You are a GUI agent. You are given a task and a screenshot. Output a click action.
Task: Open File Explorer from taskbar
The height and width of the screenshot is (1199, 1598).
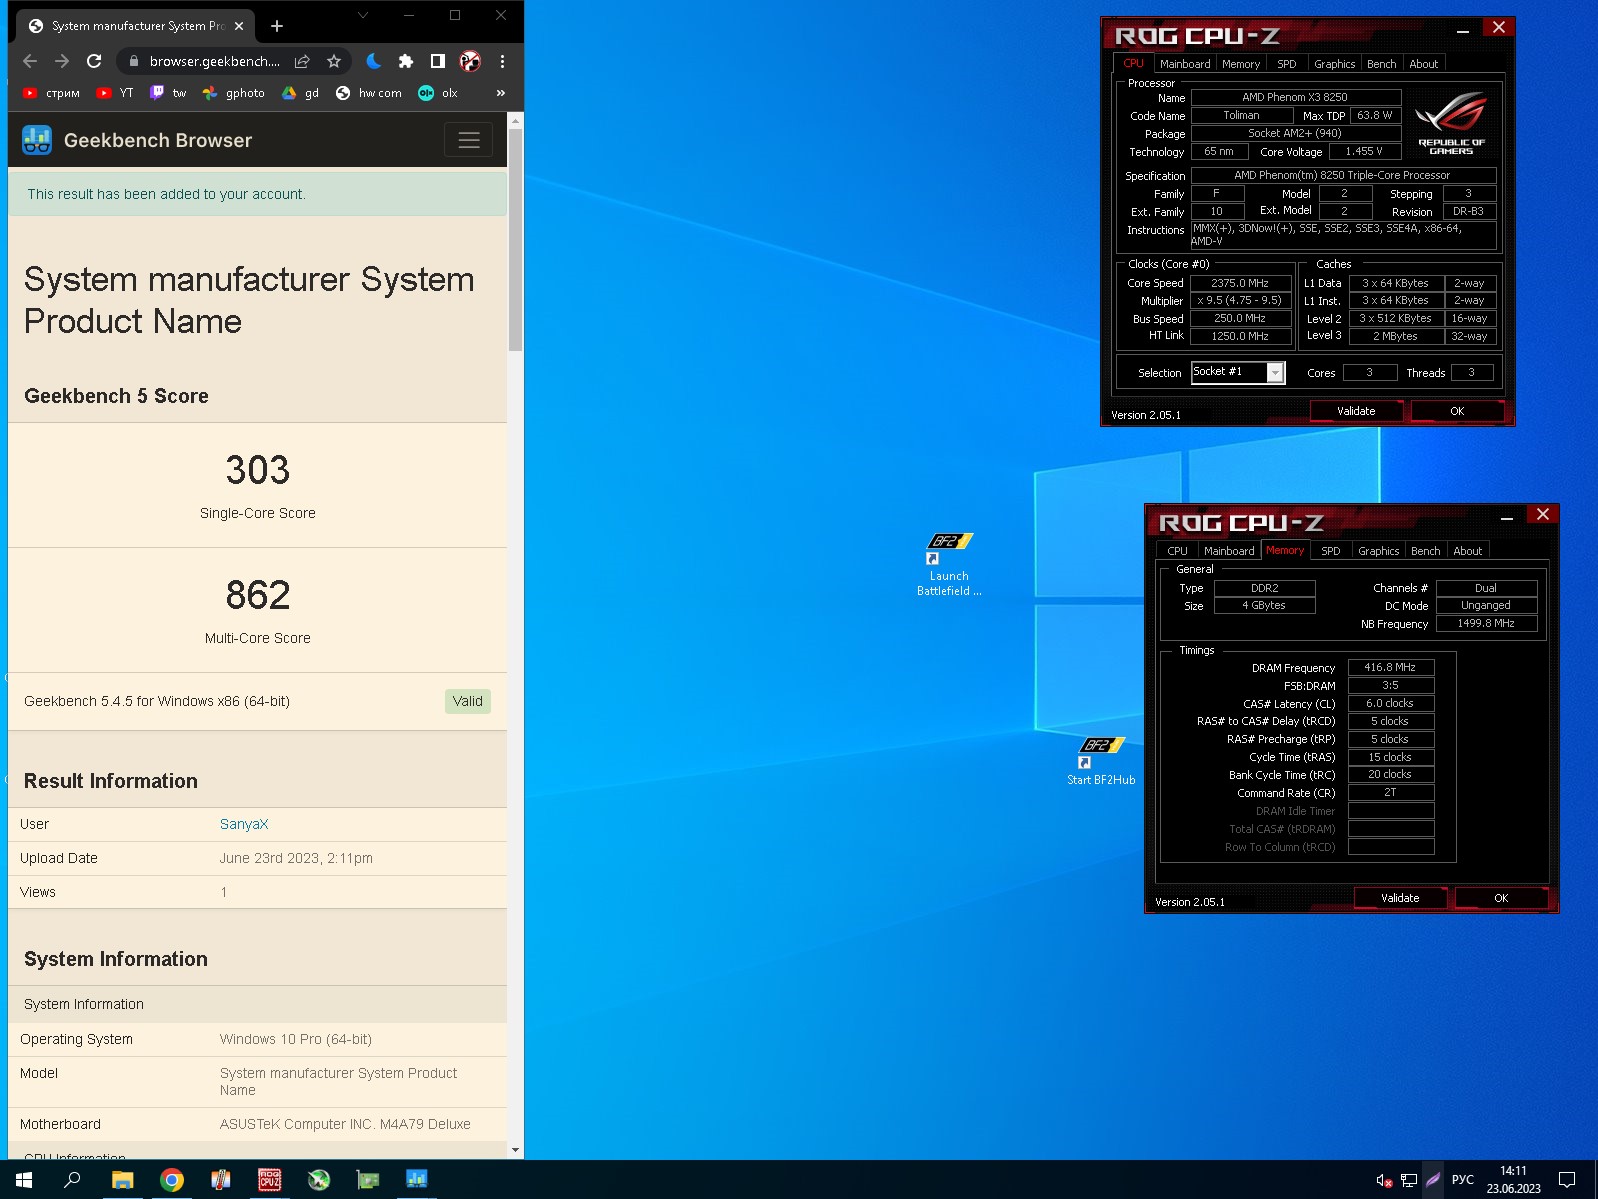click(x=122, y=1180)
